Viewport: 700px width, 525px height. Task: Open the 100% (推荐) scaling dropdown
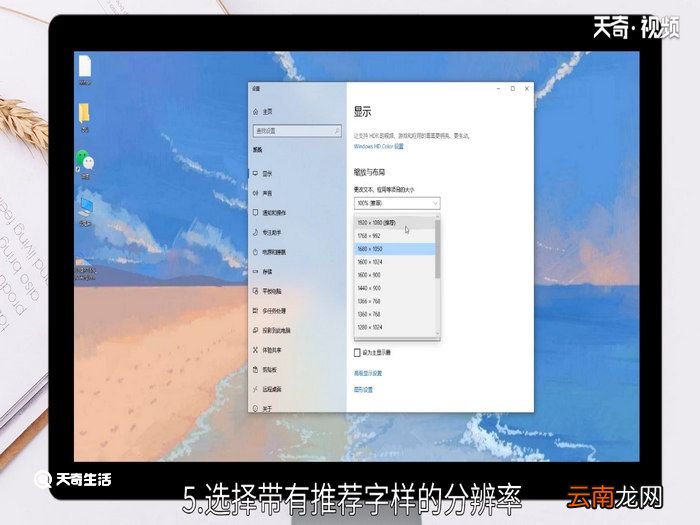tap(397, 203)
